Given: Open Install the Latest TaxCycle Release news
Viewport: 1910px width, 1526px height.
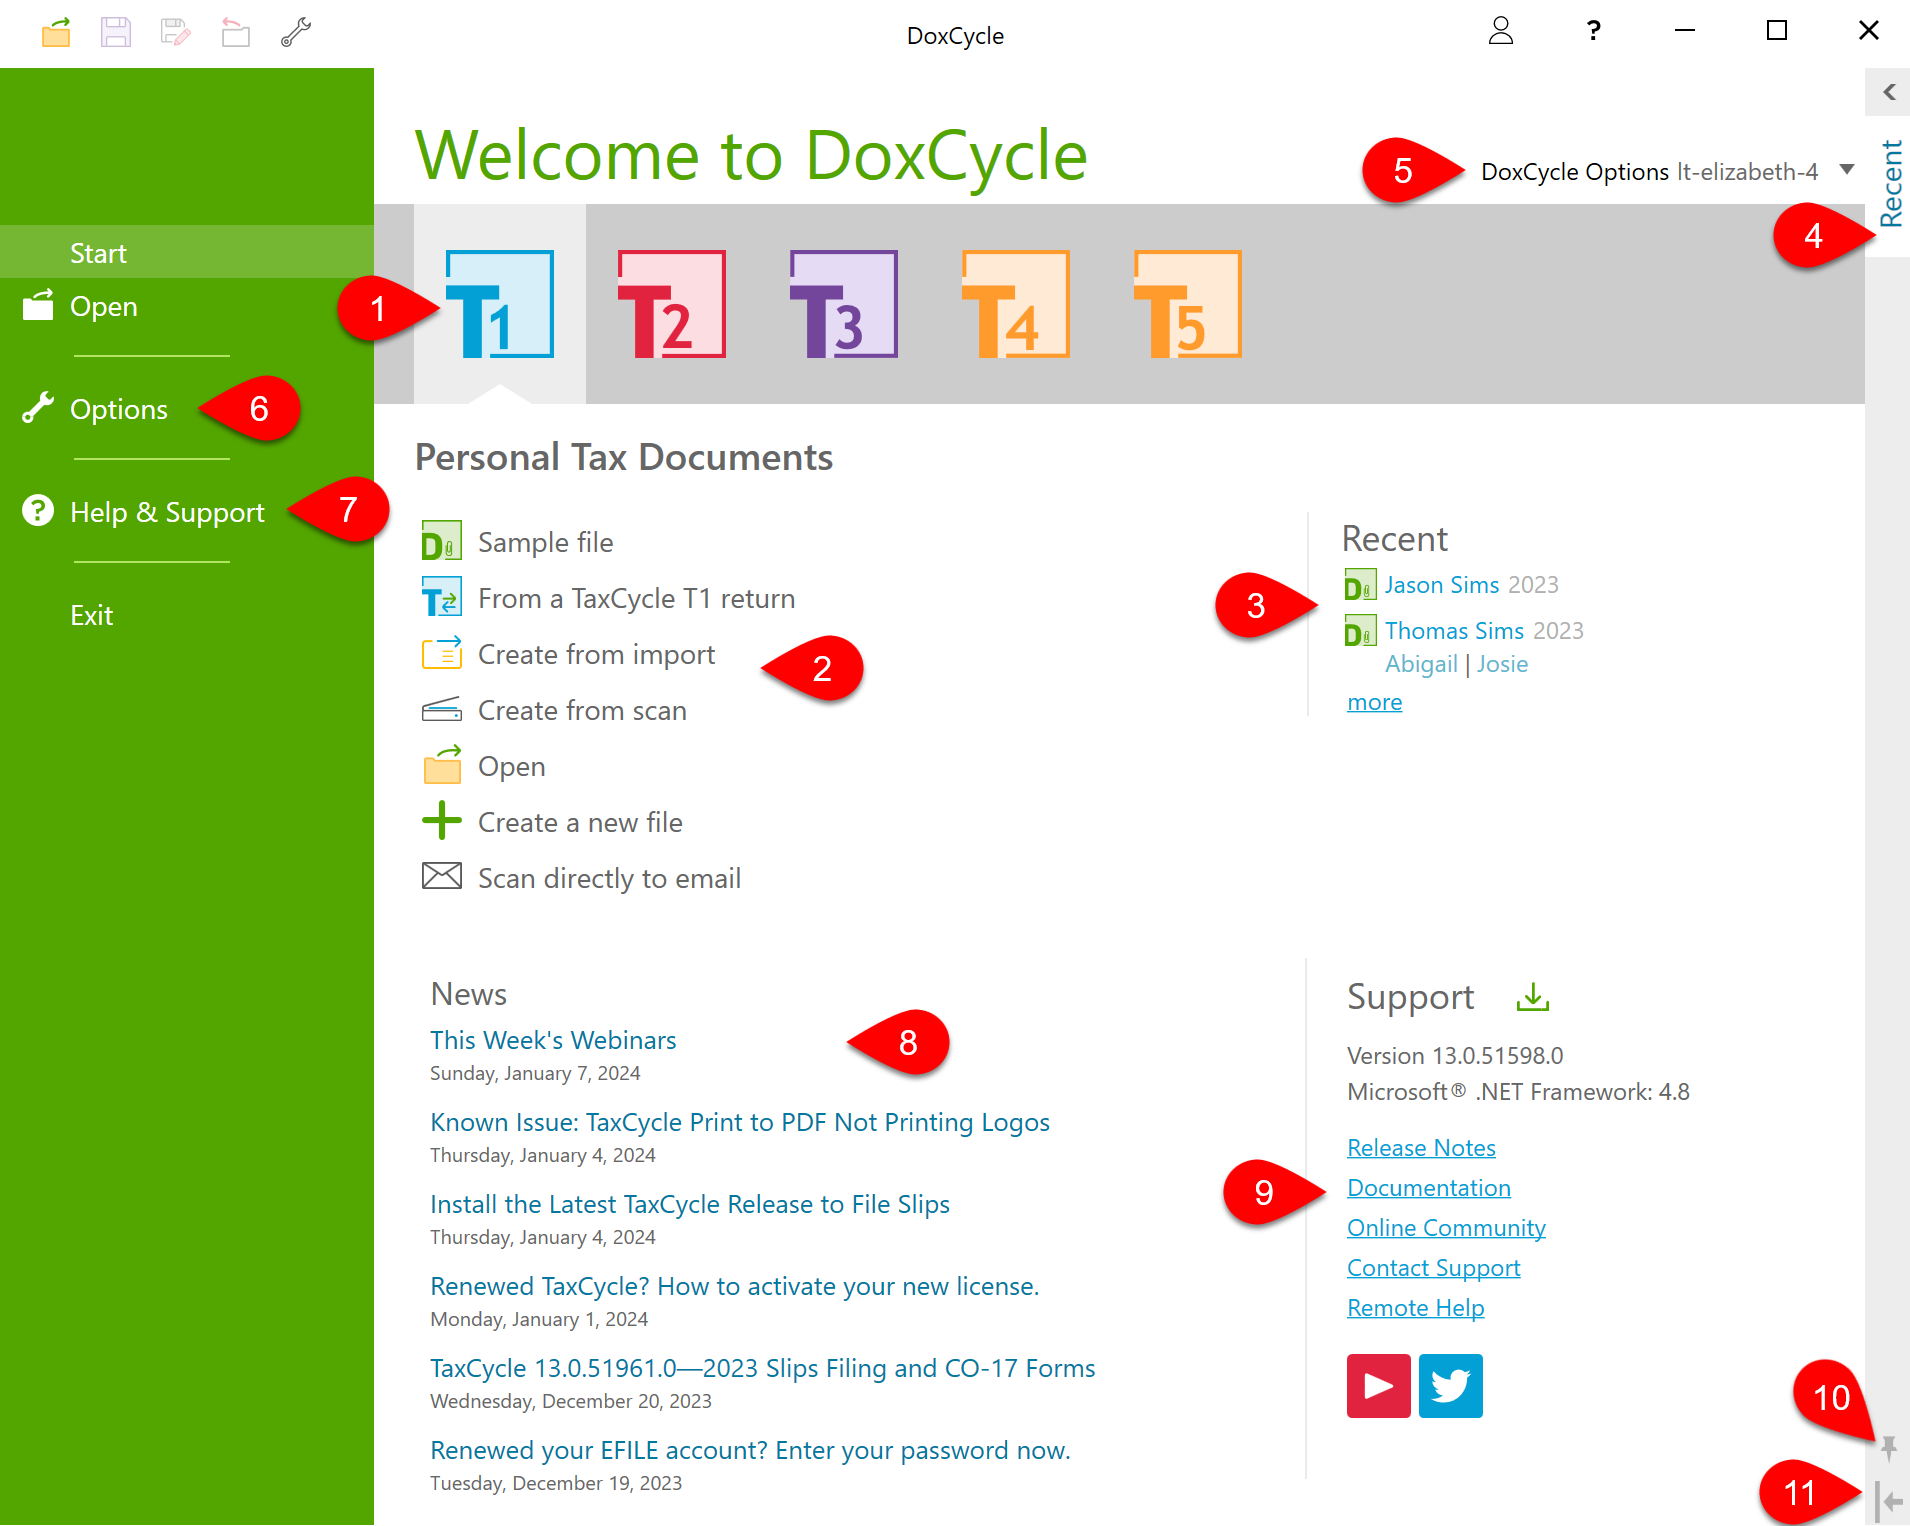Looking at the screenshot, I should pyautogui.click(x=690, y=1204).
